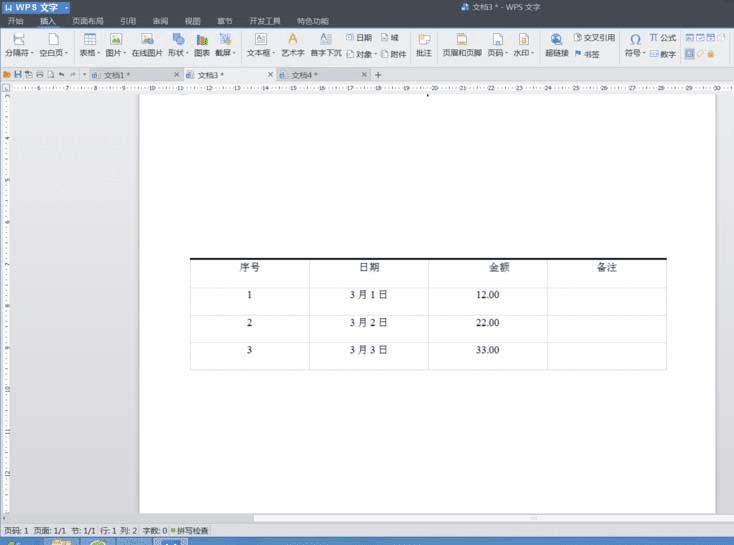Click the amount cell 33.00
The image size is (734, 545).
(488, 356)
